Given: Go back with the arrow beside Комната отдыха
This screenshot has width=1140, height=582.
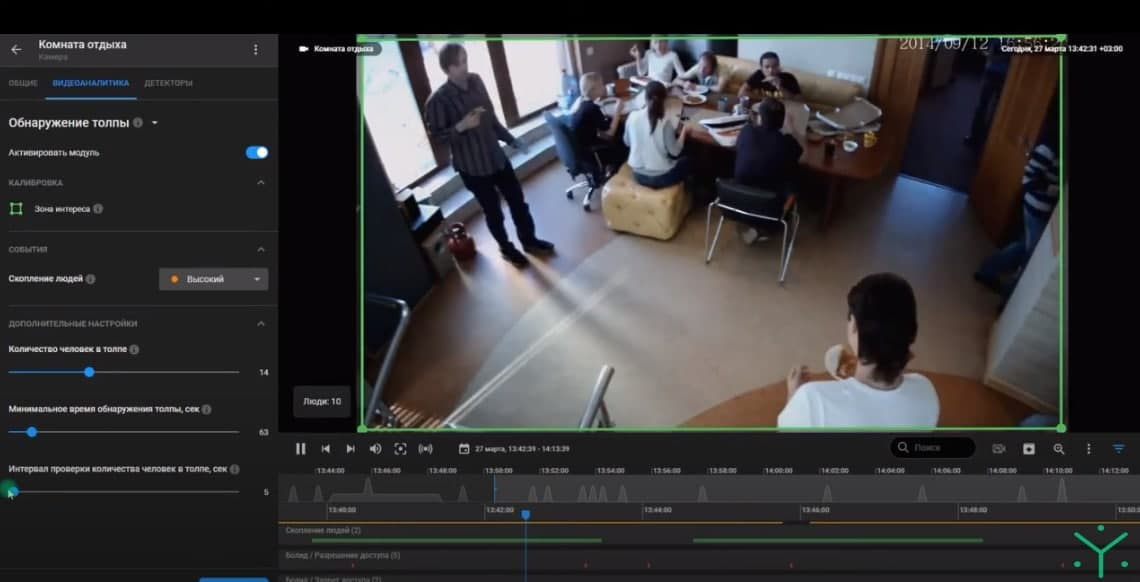Looking at the screenshot, I should pos(16,49).
